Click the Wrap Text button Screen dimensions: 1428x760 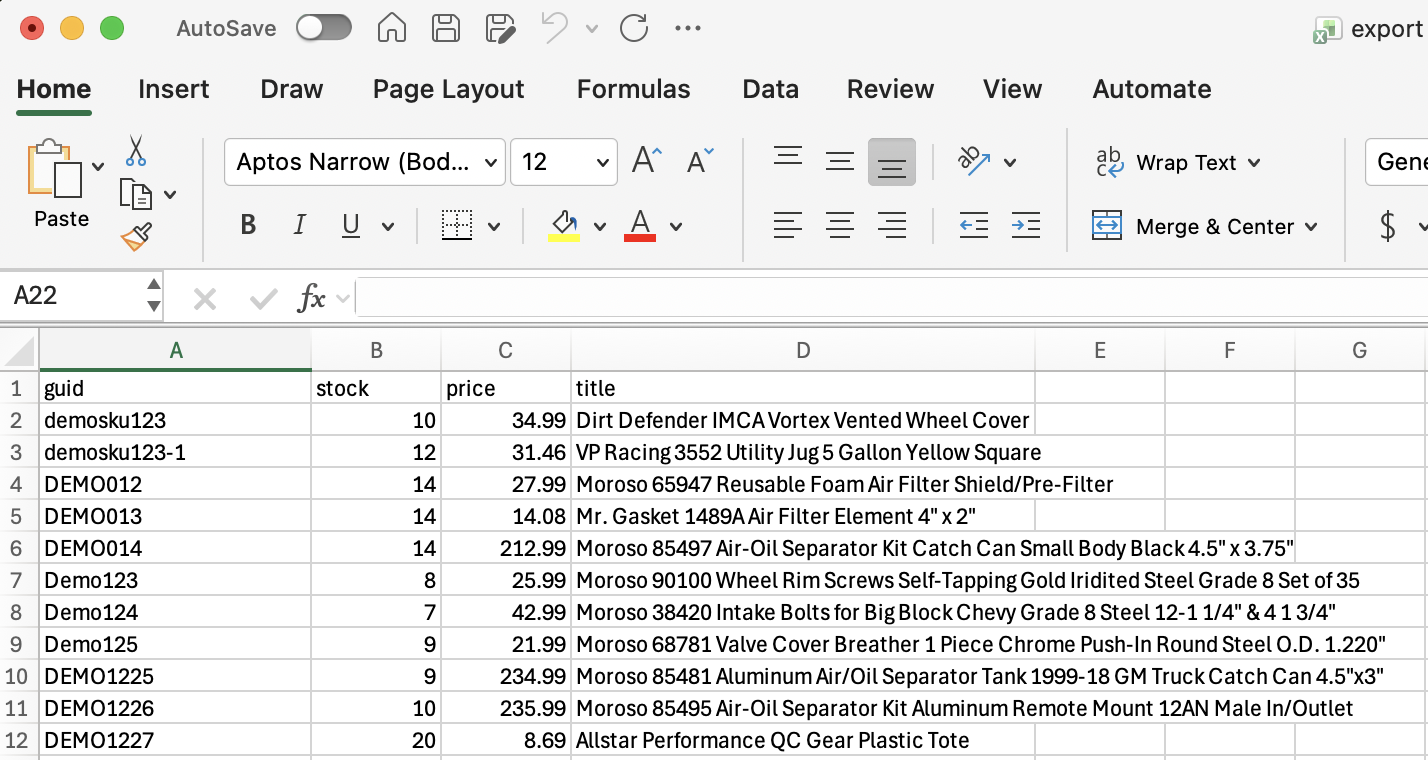click(1178, 162)
